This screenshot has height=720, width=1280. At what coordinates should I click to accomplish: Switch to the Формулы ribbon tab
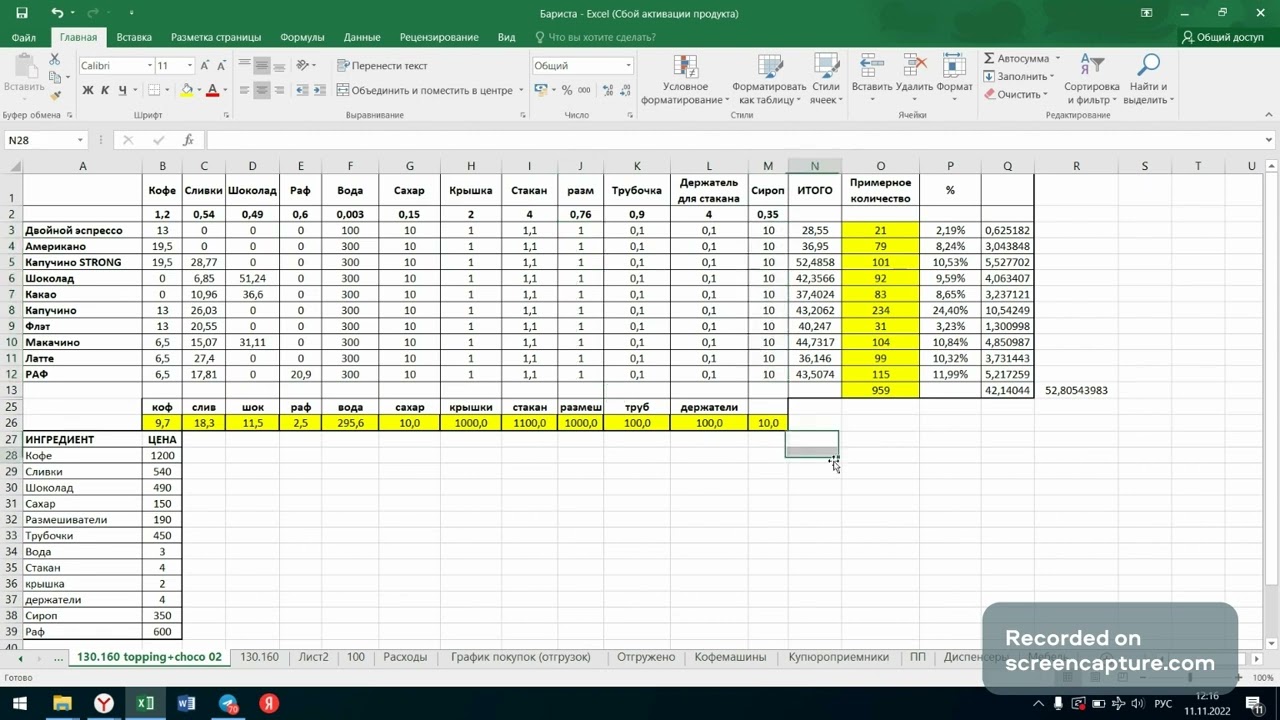coord(302,37)
